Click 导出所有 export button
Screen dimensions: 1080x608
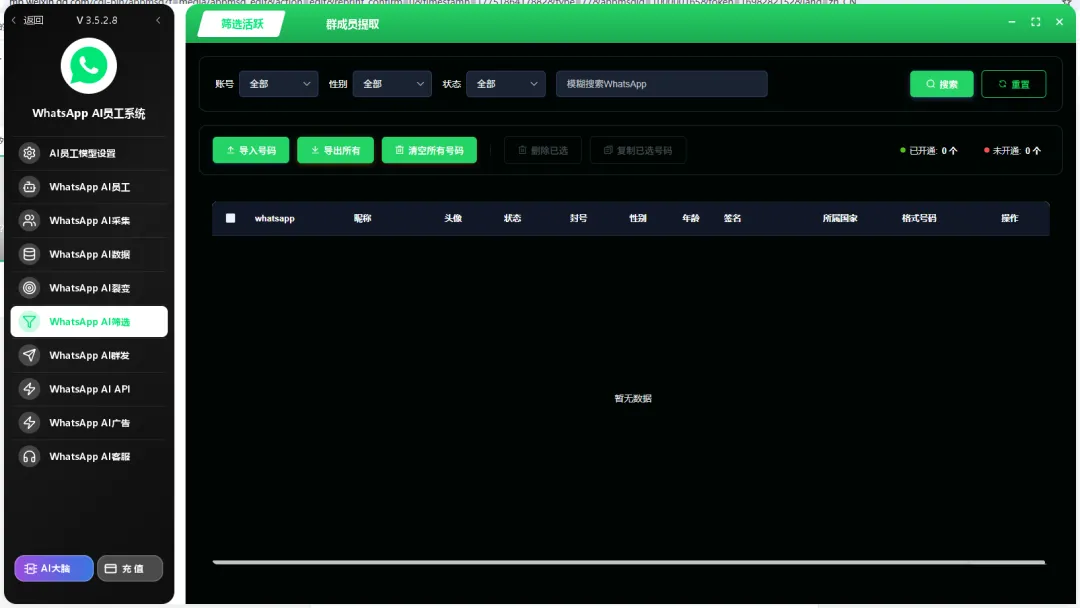tap(335, 150)
